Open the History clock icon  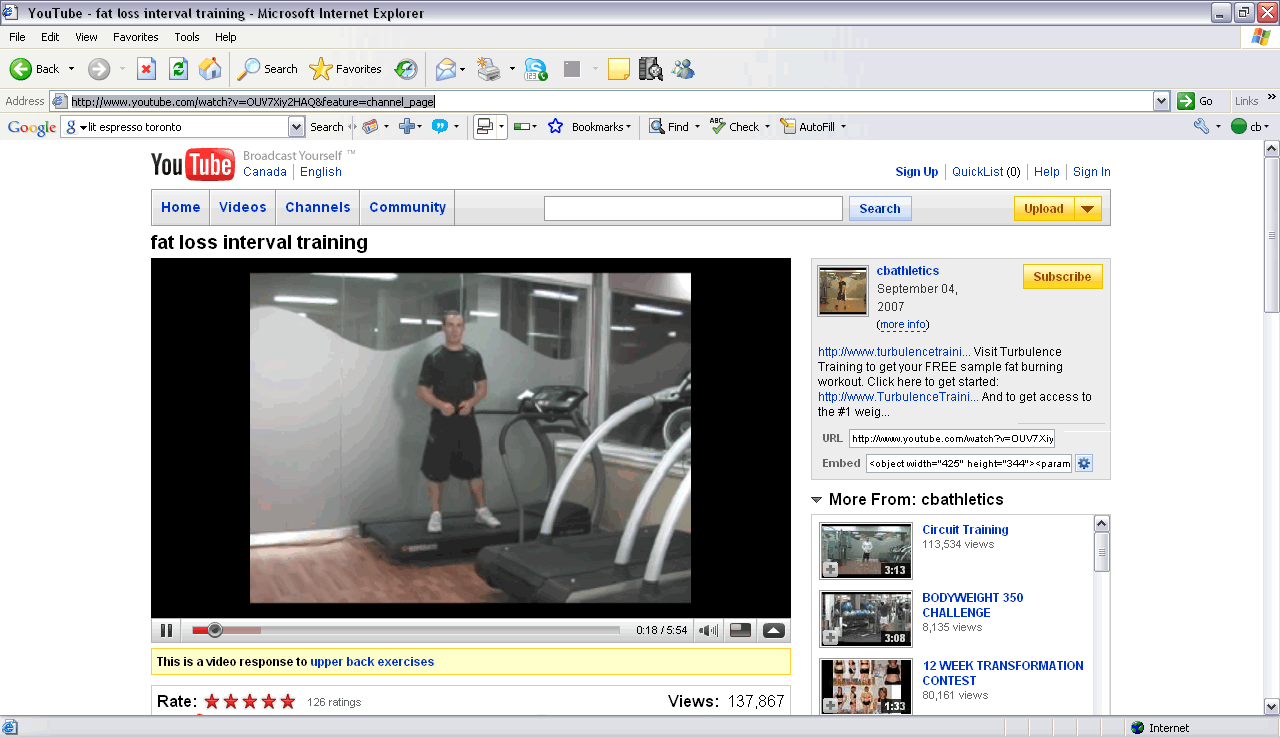405,69
